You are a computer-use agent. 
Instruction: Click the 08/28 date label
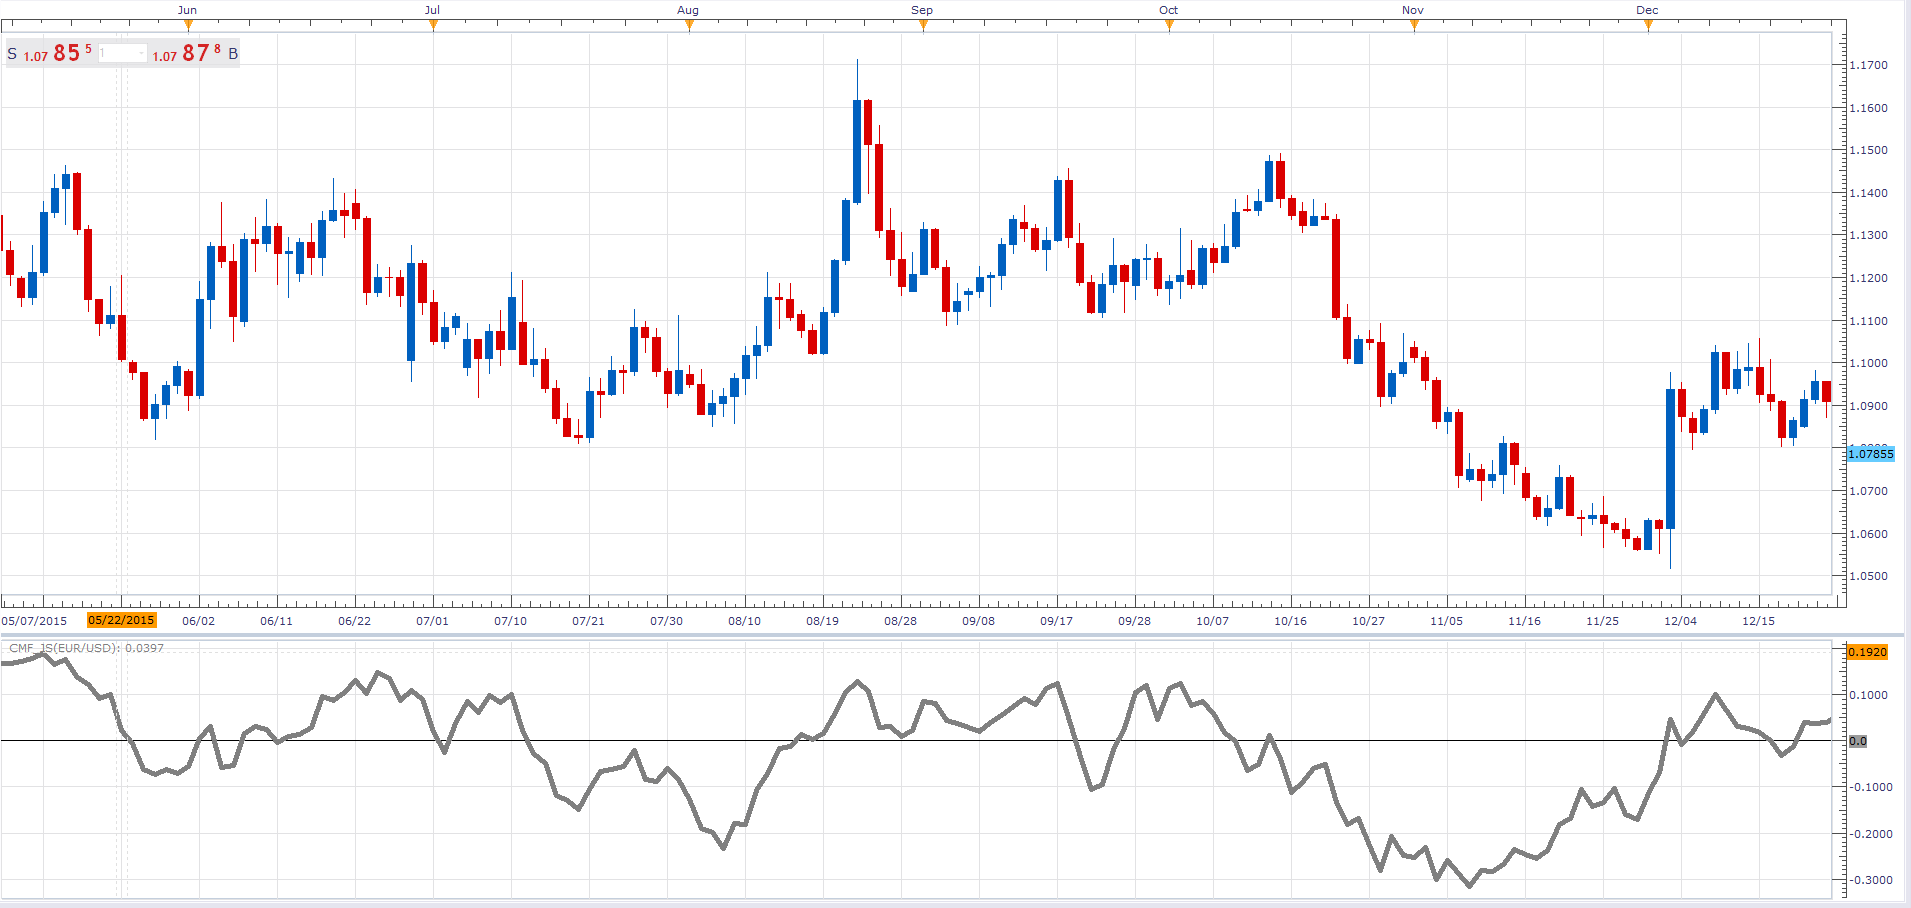tap(901, 621)
